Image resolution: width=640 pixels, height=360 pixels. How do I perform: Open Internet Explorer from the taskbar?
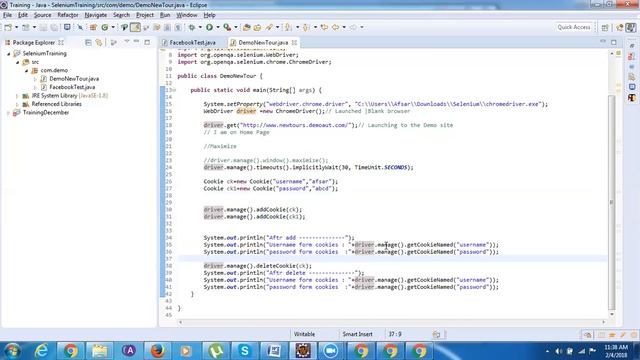[x=42, y=351]
